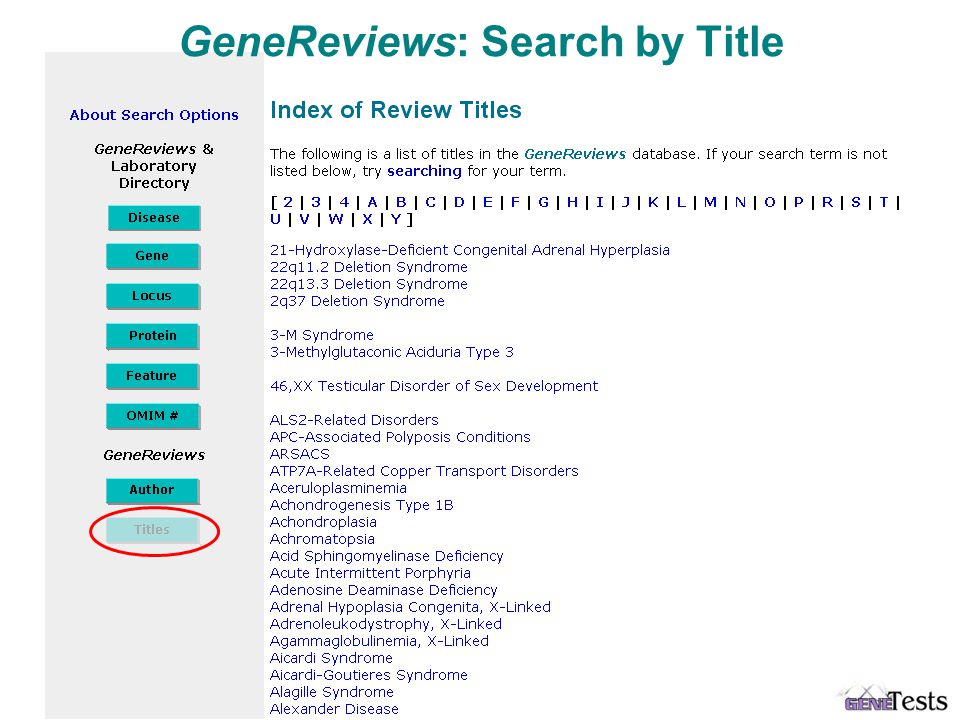Jump to letter R in index
Screen dimensions: 960x720
pyautogui.click(x=827, y=202)
